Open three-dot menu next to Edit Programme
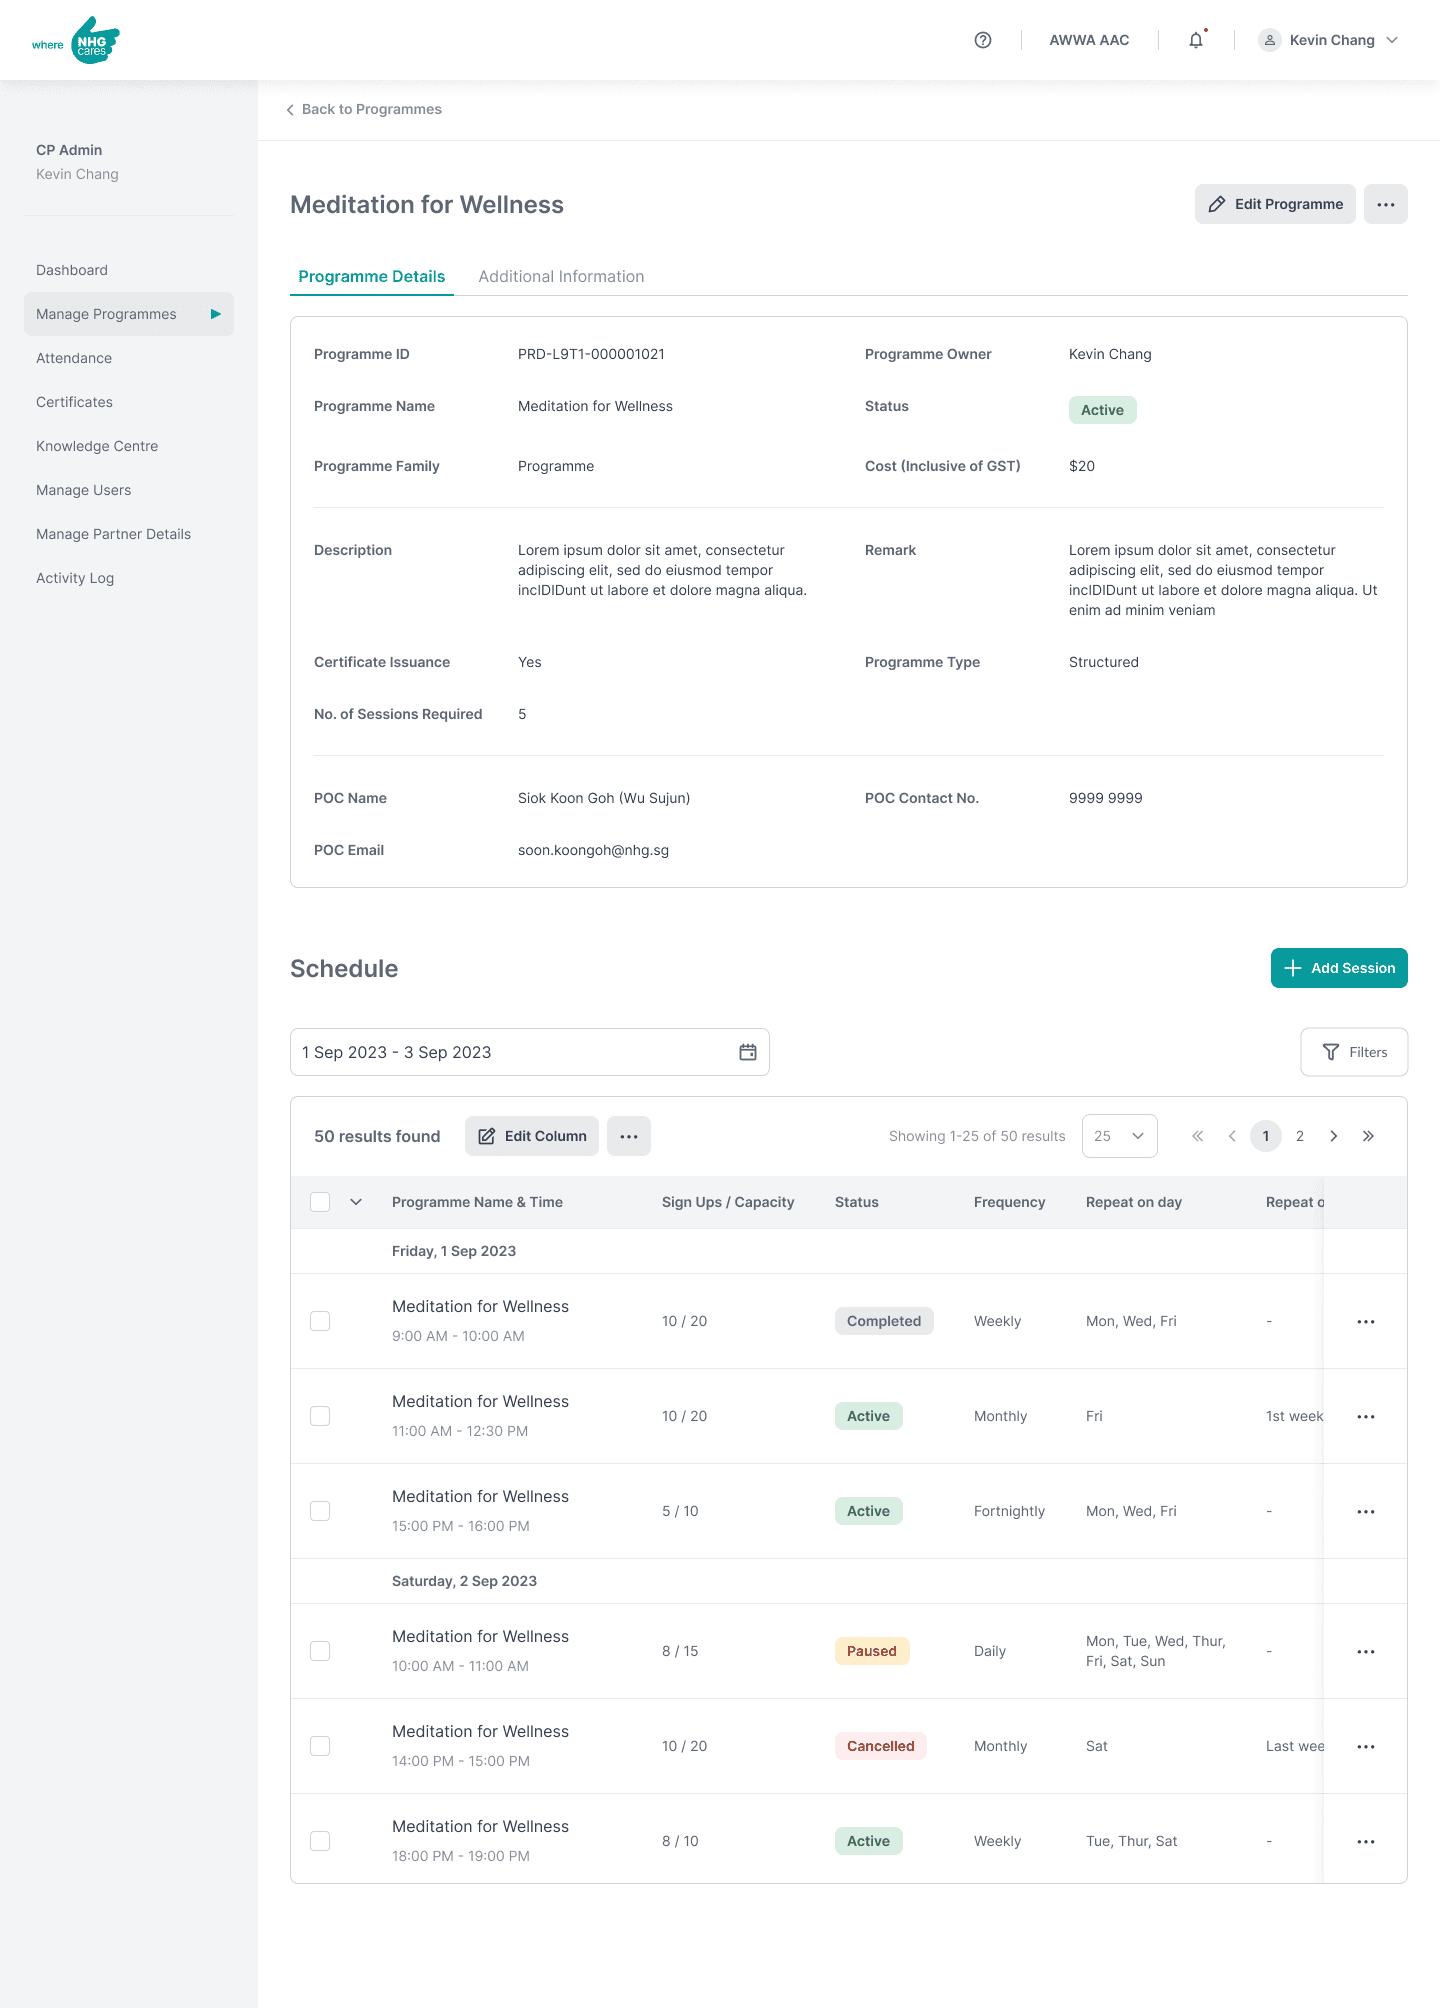 1386,204
